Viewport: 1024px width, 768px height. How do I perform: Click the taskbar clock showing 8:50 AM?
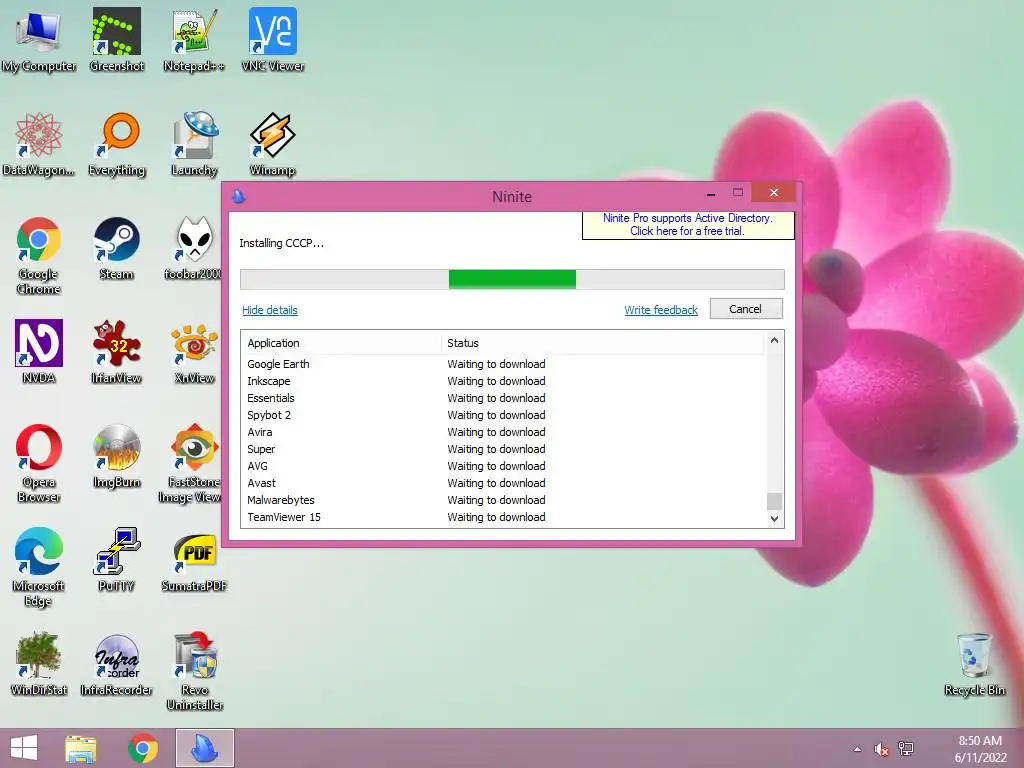(980, 749)
